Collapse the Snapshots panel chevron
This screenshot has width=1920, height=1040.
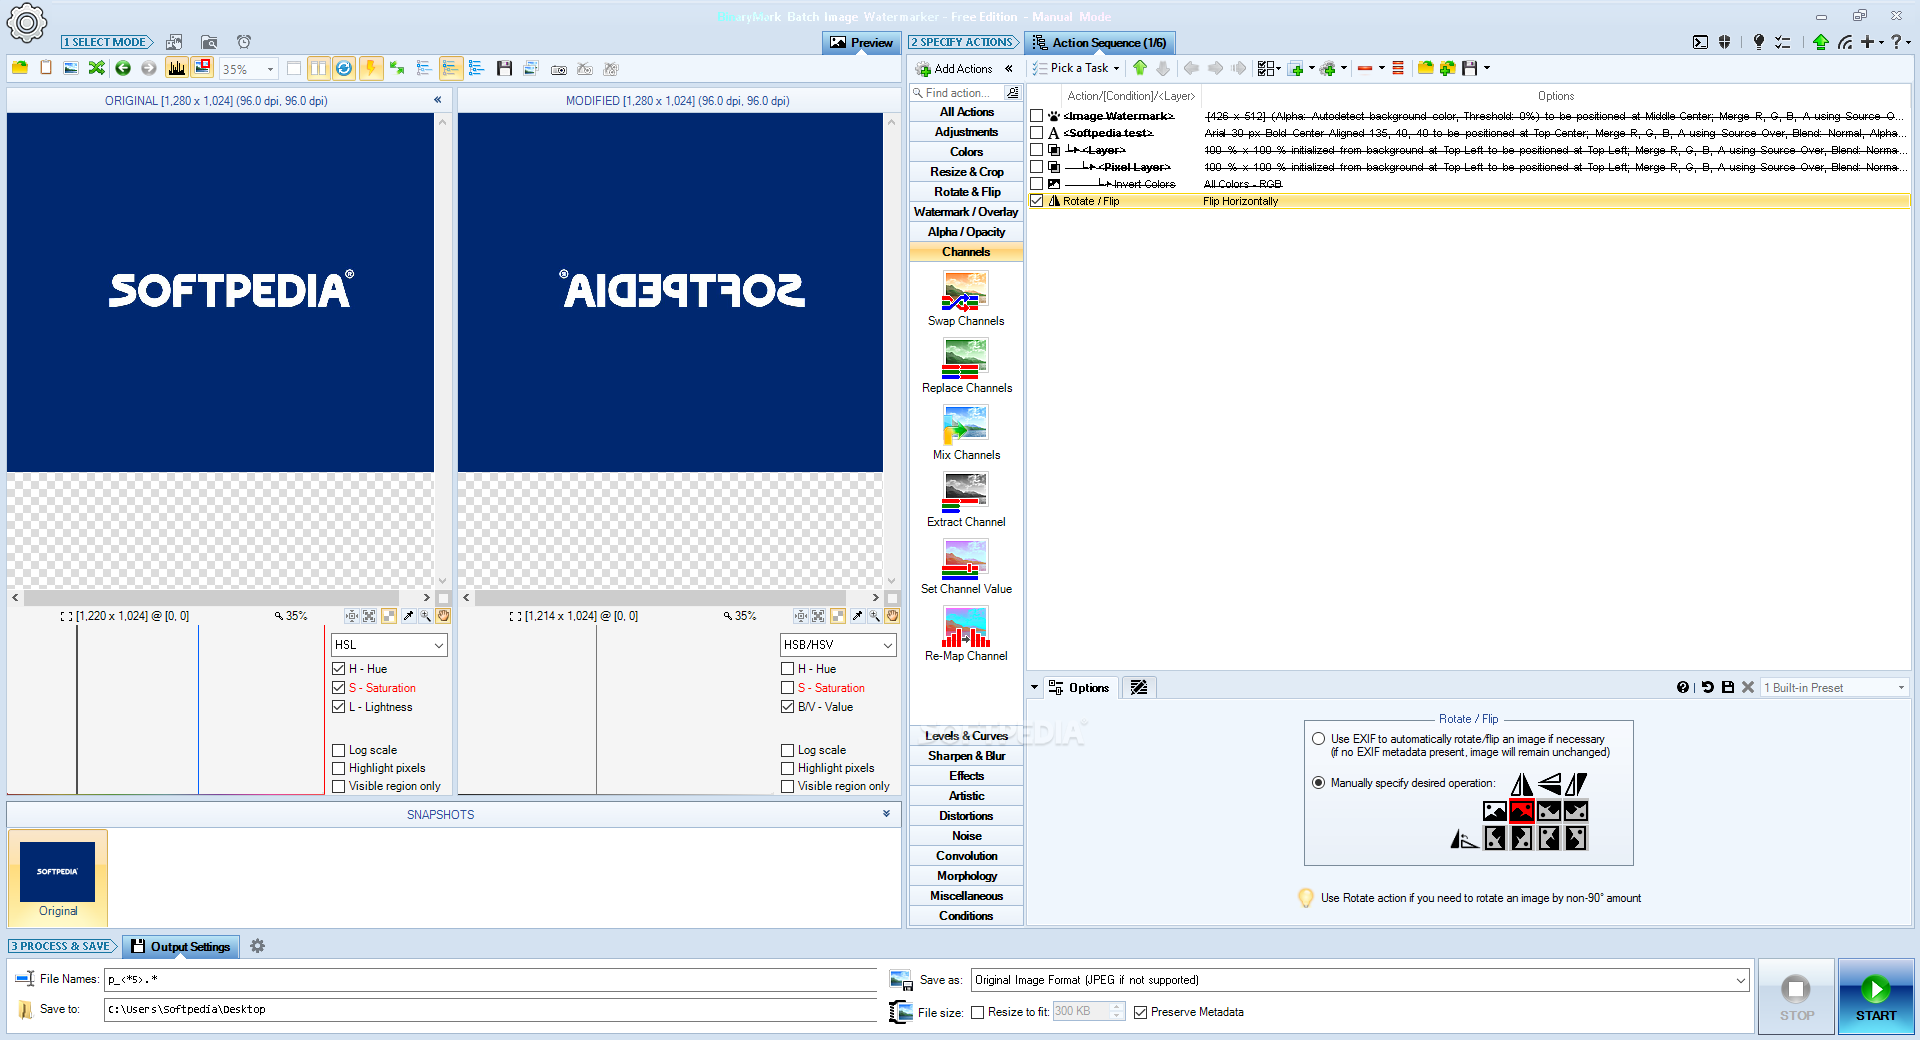[886, 814]
